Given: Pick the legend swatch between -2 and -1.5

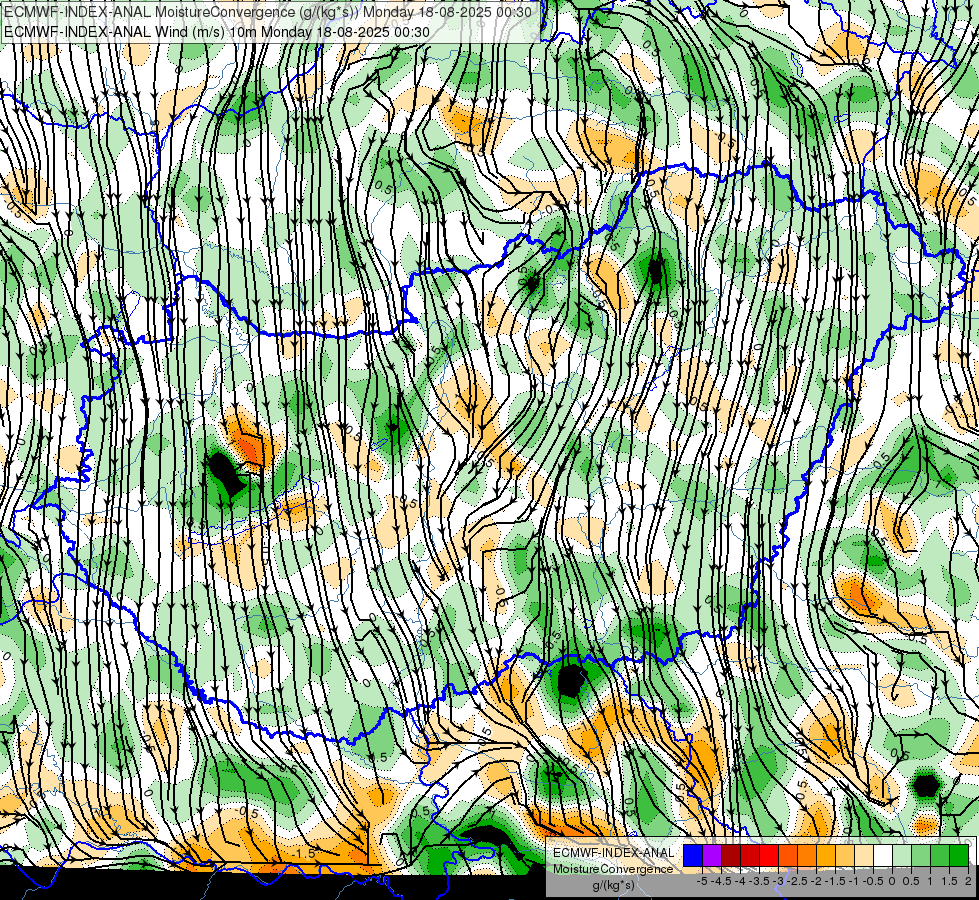Looking at the screenshot, I should (x=826, y=856).
